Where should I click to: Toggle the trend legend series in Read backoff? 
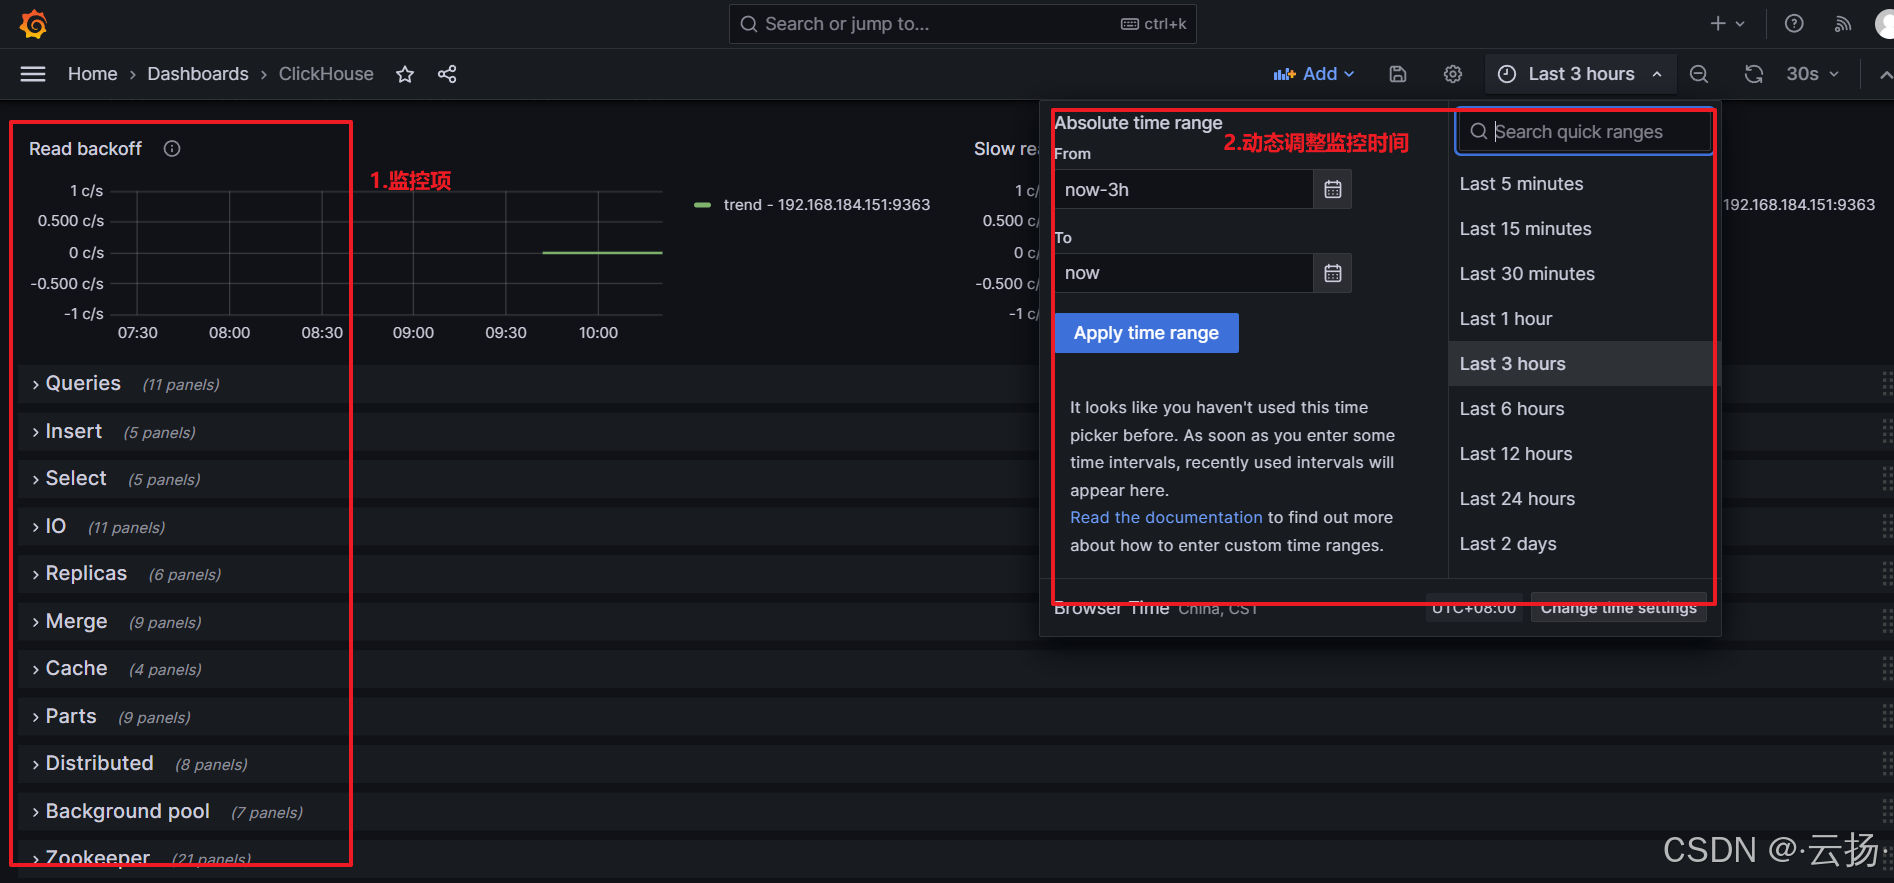702,205
